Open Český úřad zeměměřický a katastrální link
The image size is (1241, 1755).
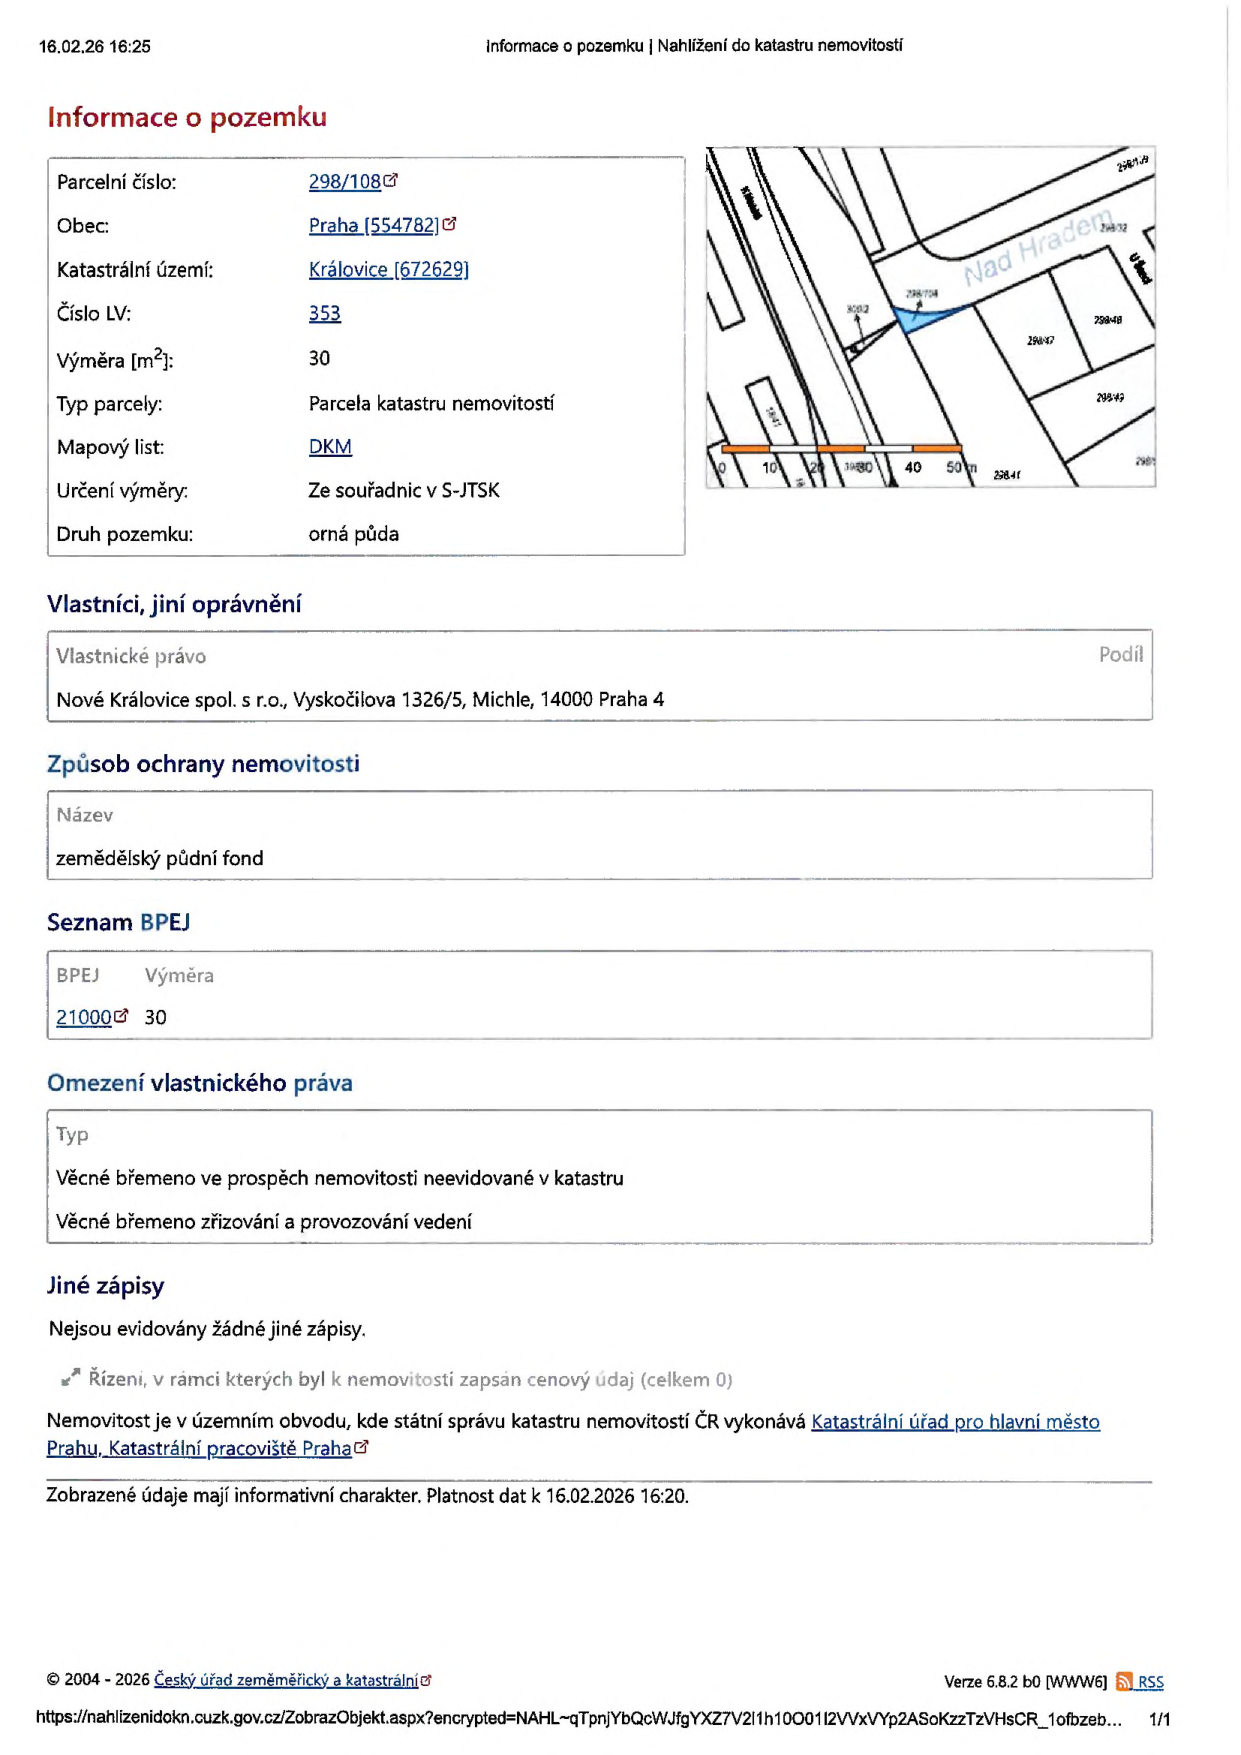click(x=286, y=1681)
